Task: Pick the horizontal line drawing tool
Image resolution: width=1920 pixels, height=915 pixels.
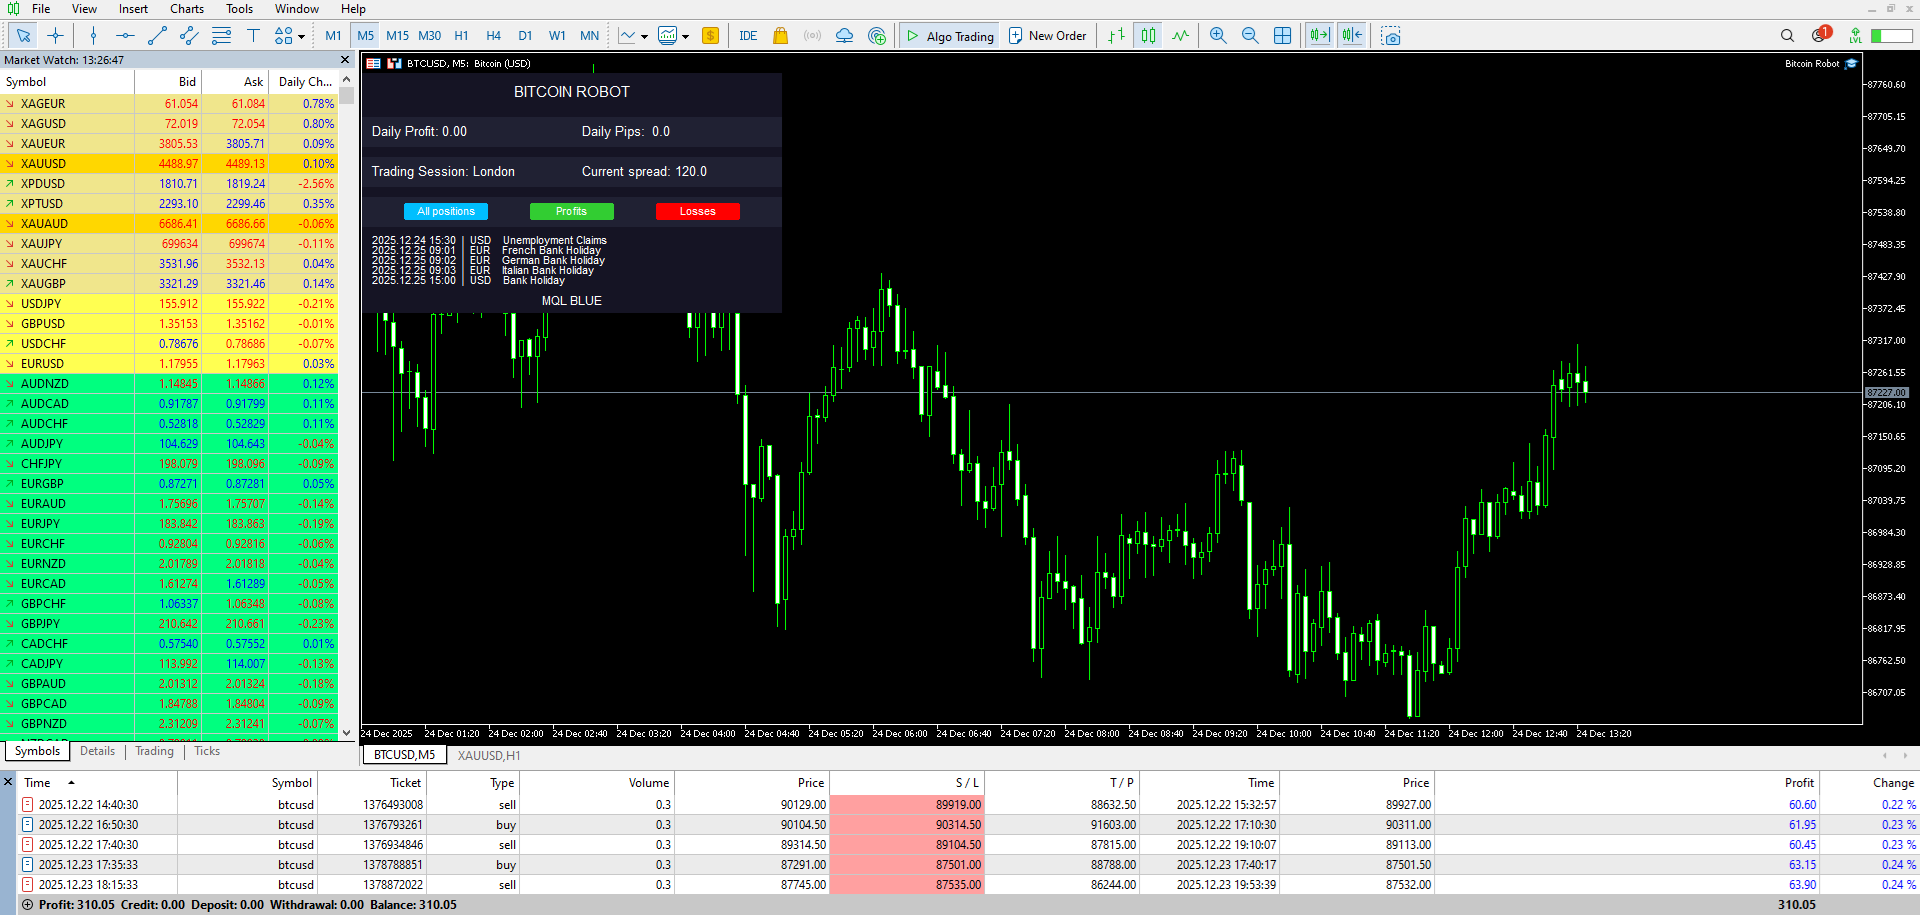Action: 125,36
